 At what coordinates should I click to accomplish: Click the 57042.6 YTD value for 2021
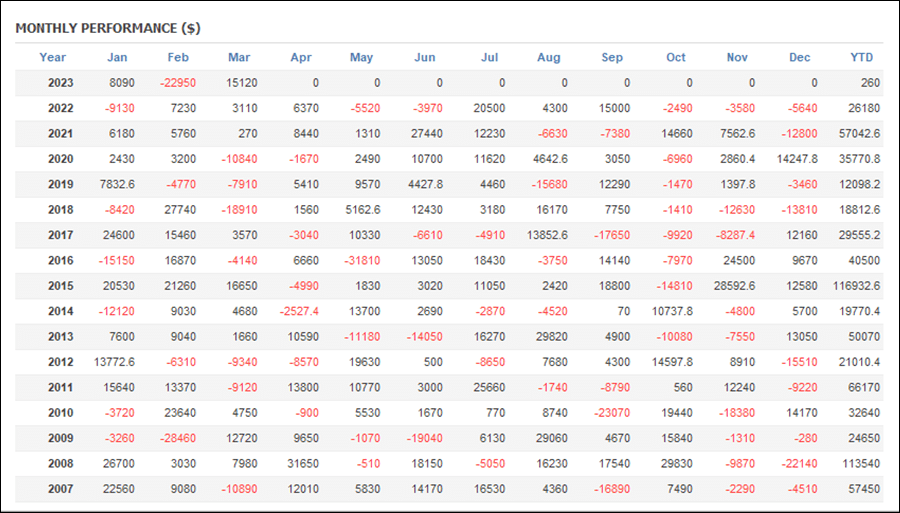click(859, 134)
